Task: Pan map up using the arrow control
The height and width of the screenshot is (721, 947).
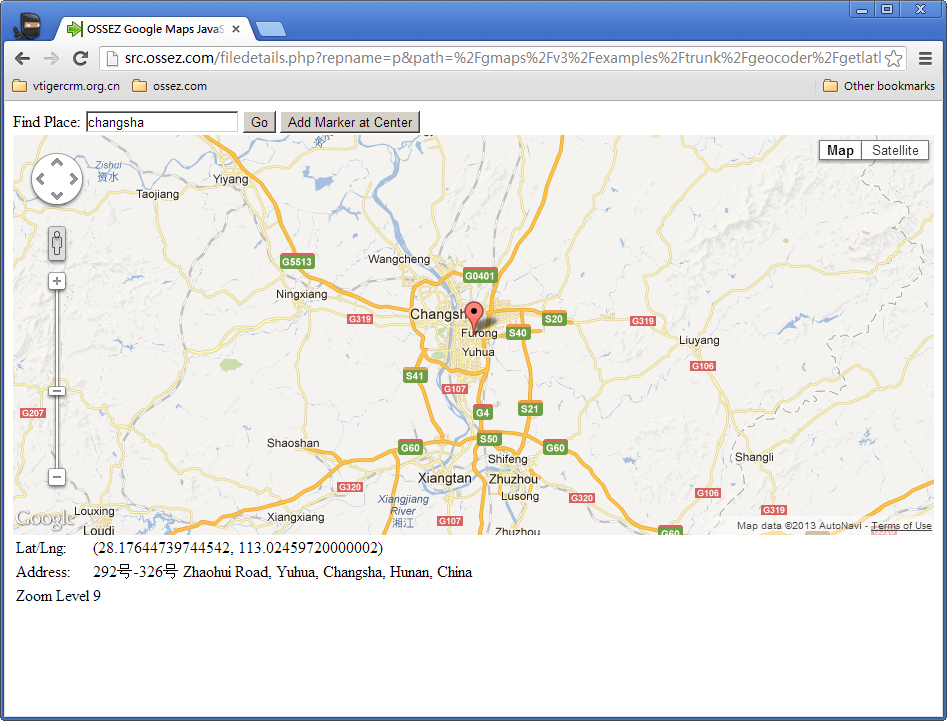Action: tap(57, 163)
